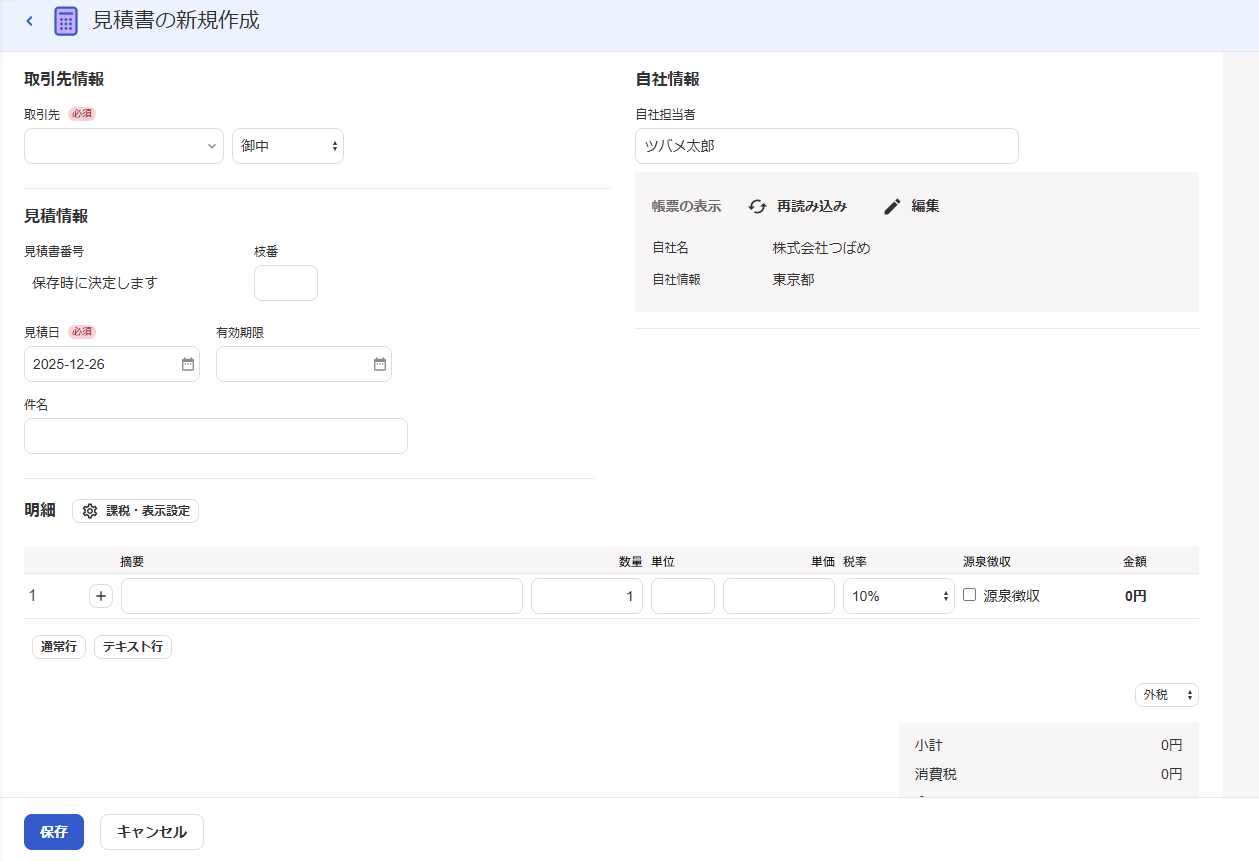The width and height of the screenshot is (1259, 861).
Task: Click the 東京都 company info text
Action: pos(793,280)
